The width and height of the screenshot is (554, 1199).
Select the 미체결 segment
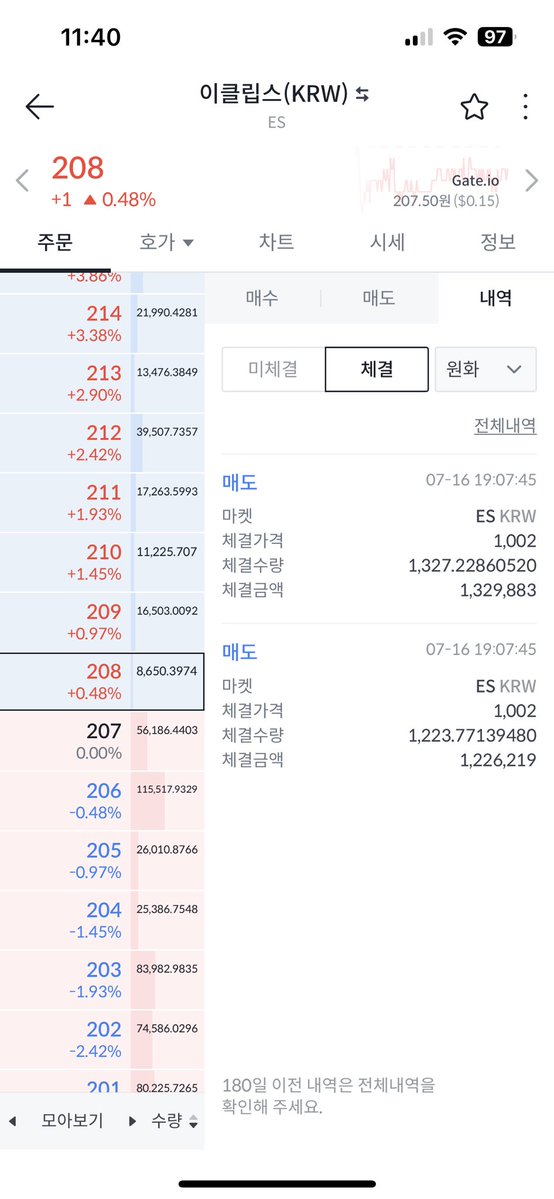tap(273, 369)
